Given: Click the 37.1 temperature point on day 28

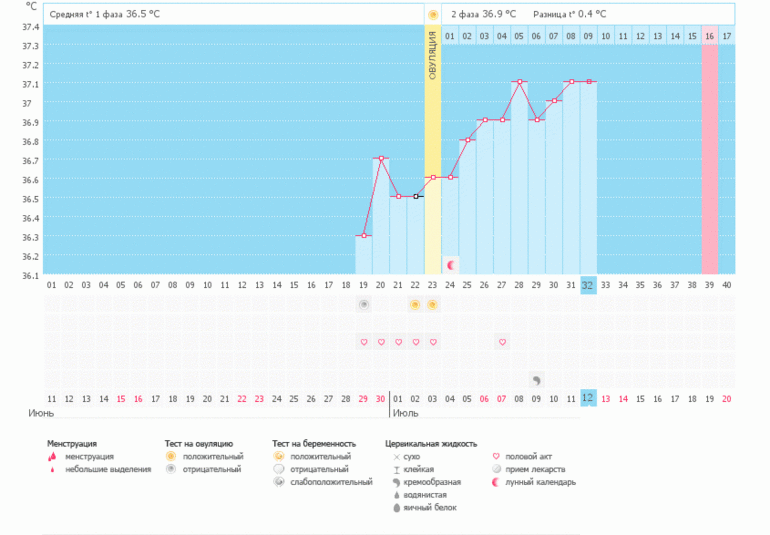Looking at the screenshot, I should 519,82.
